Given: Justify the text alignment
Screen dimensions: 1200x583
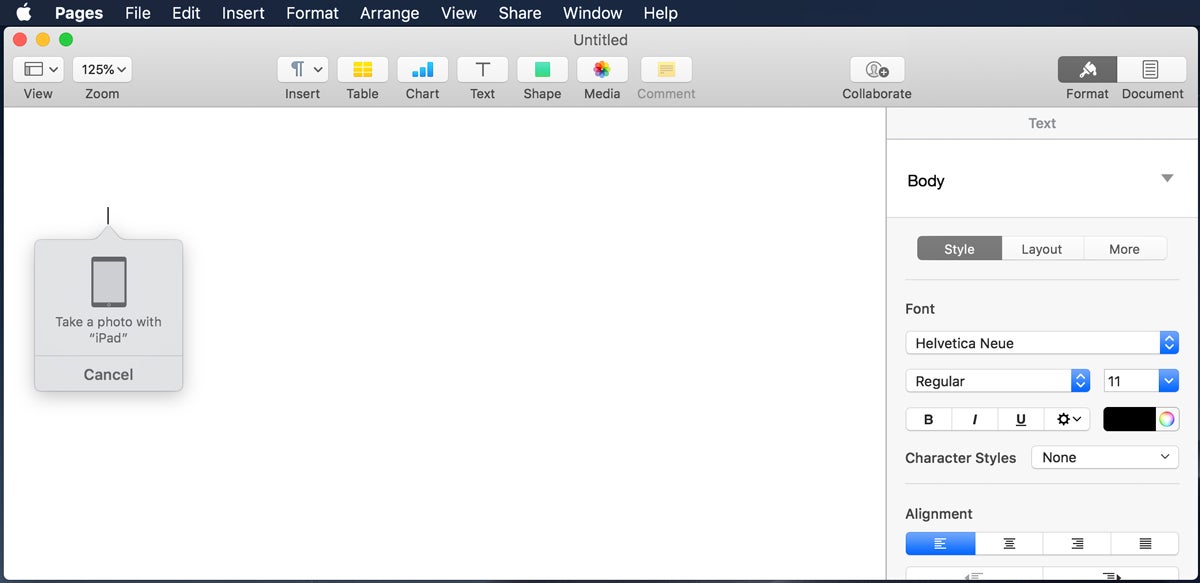Looking at the screenshot, I should coord(1145,543).
